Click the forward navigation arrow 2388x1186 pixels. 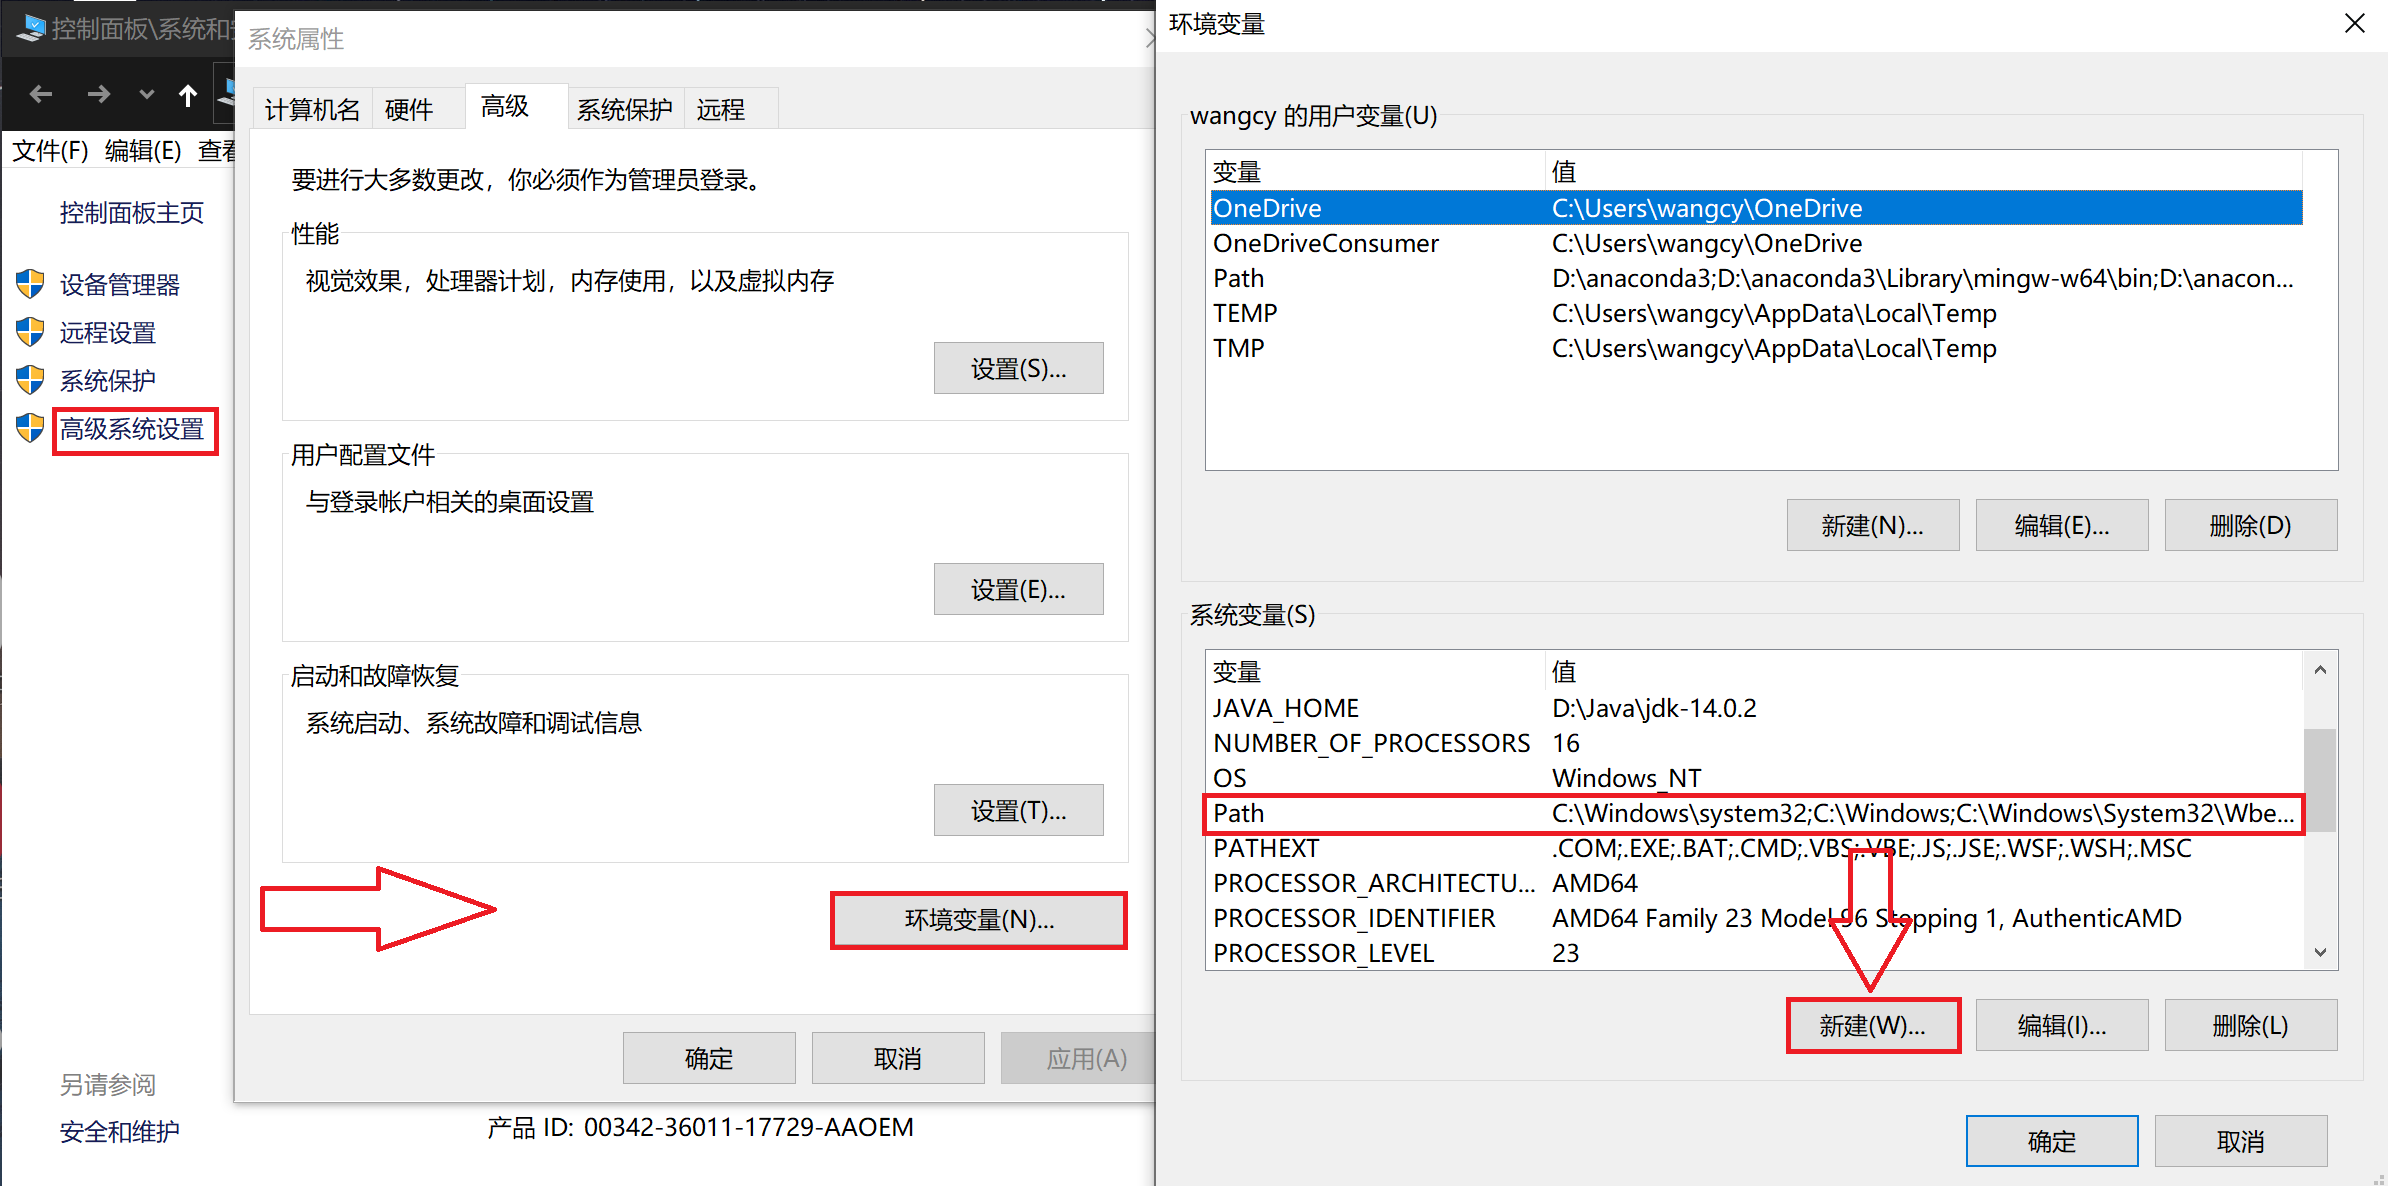tap(98, 95)
